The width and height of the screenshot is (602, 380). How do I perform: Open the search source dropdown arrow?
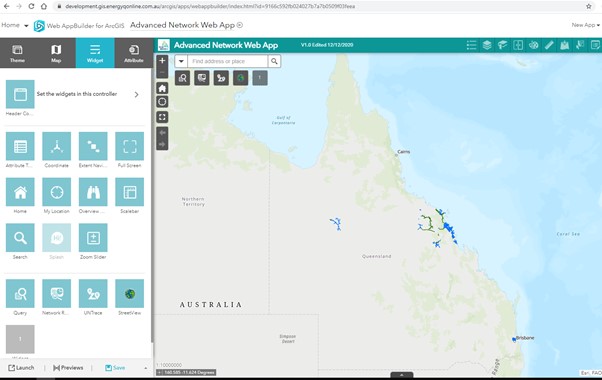pyautogui.click(x=181, y=61)
